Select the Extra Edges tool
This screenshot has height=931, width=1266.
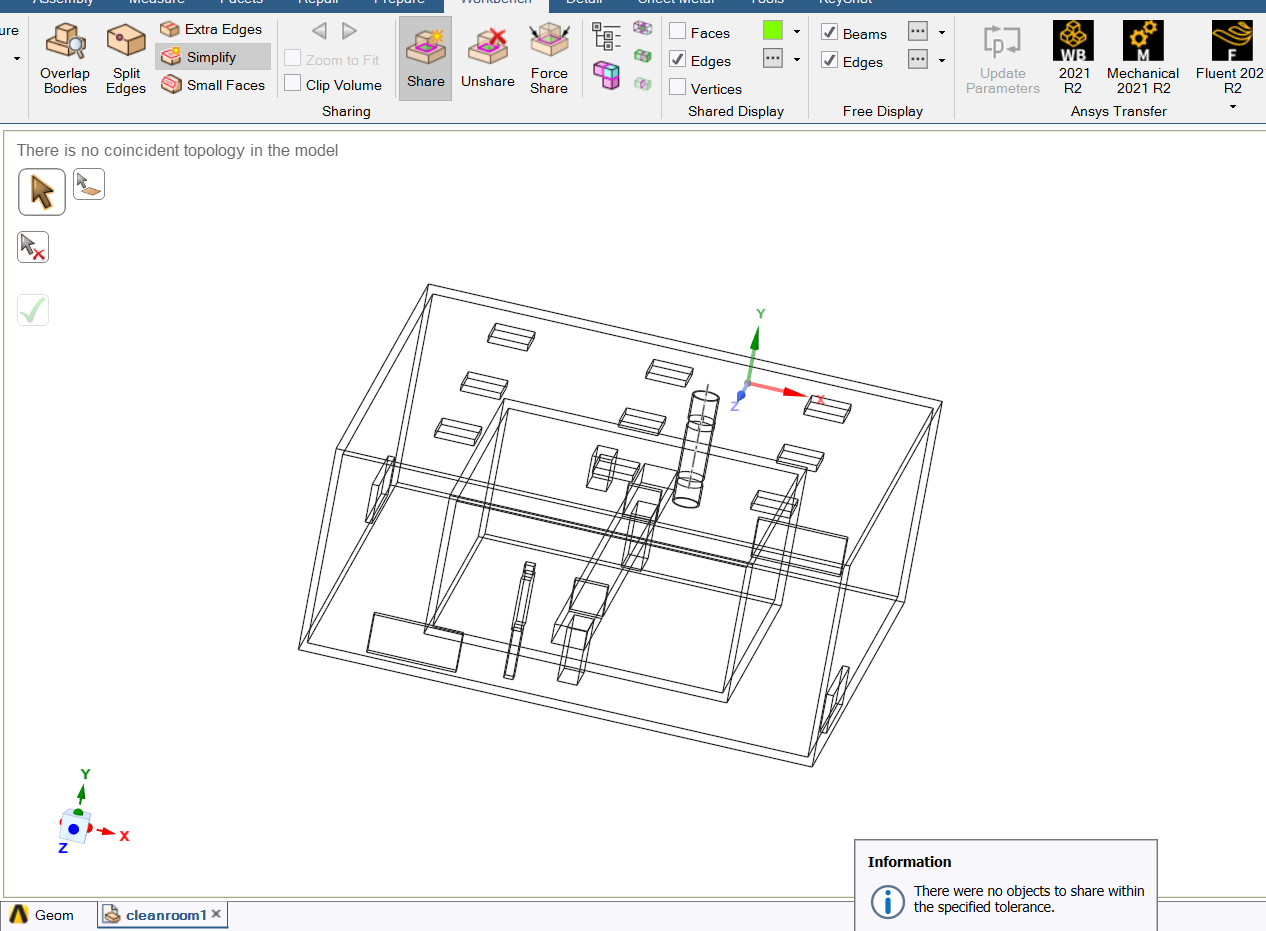tap(212, 29)
